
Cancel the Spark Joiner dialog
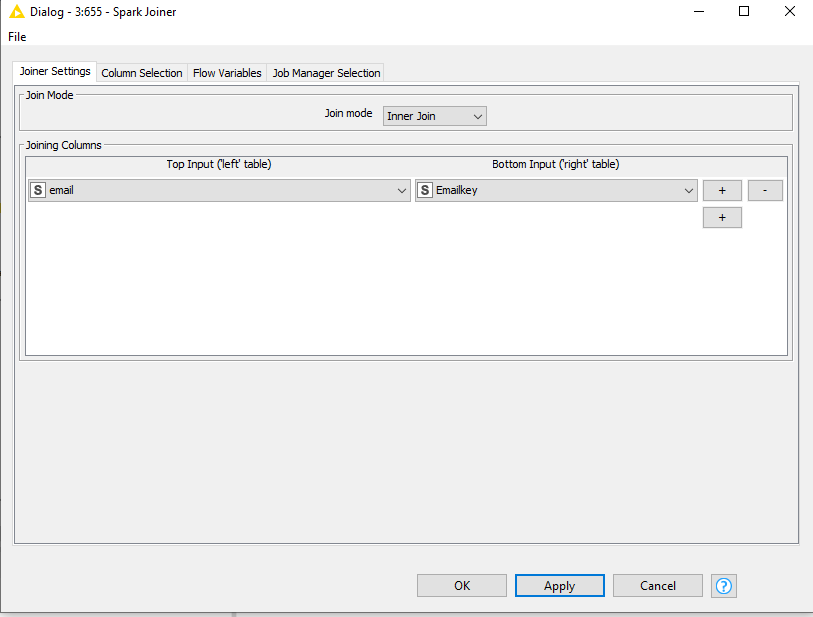657,585
